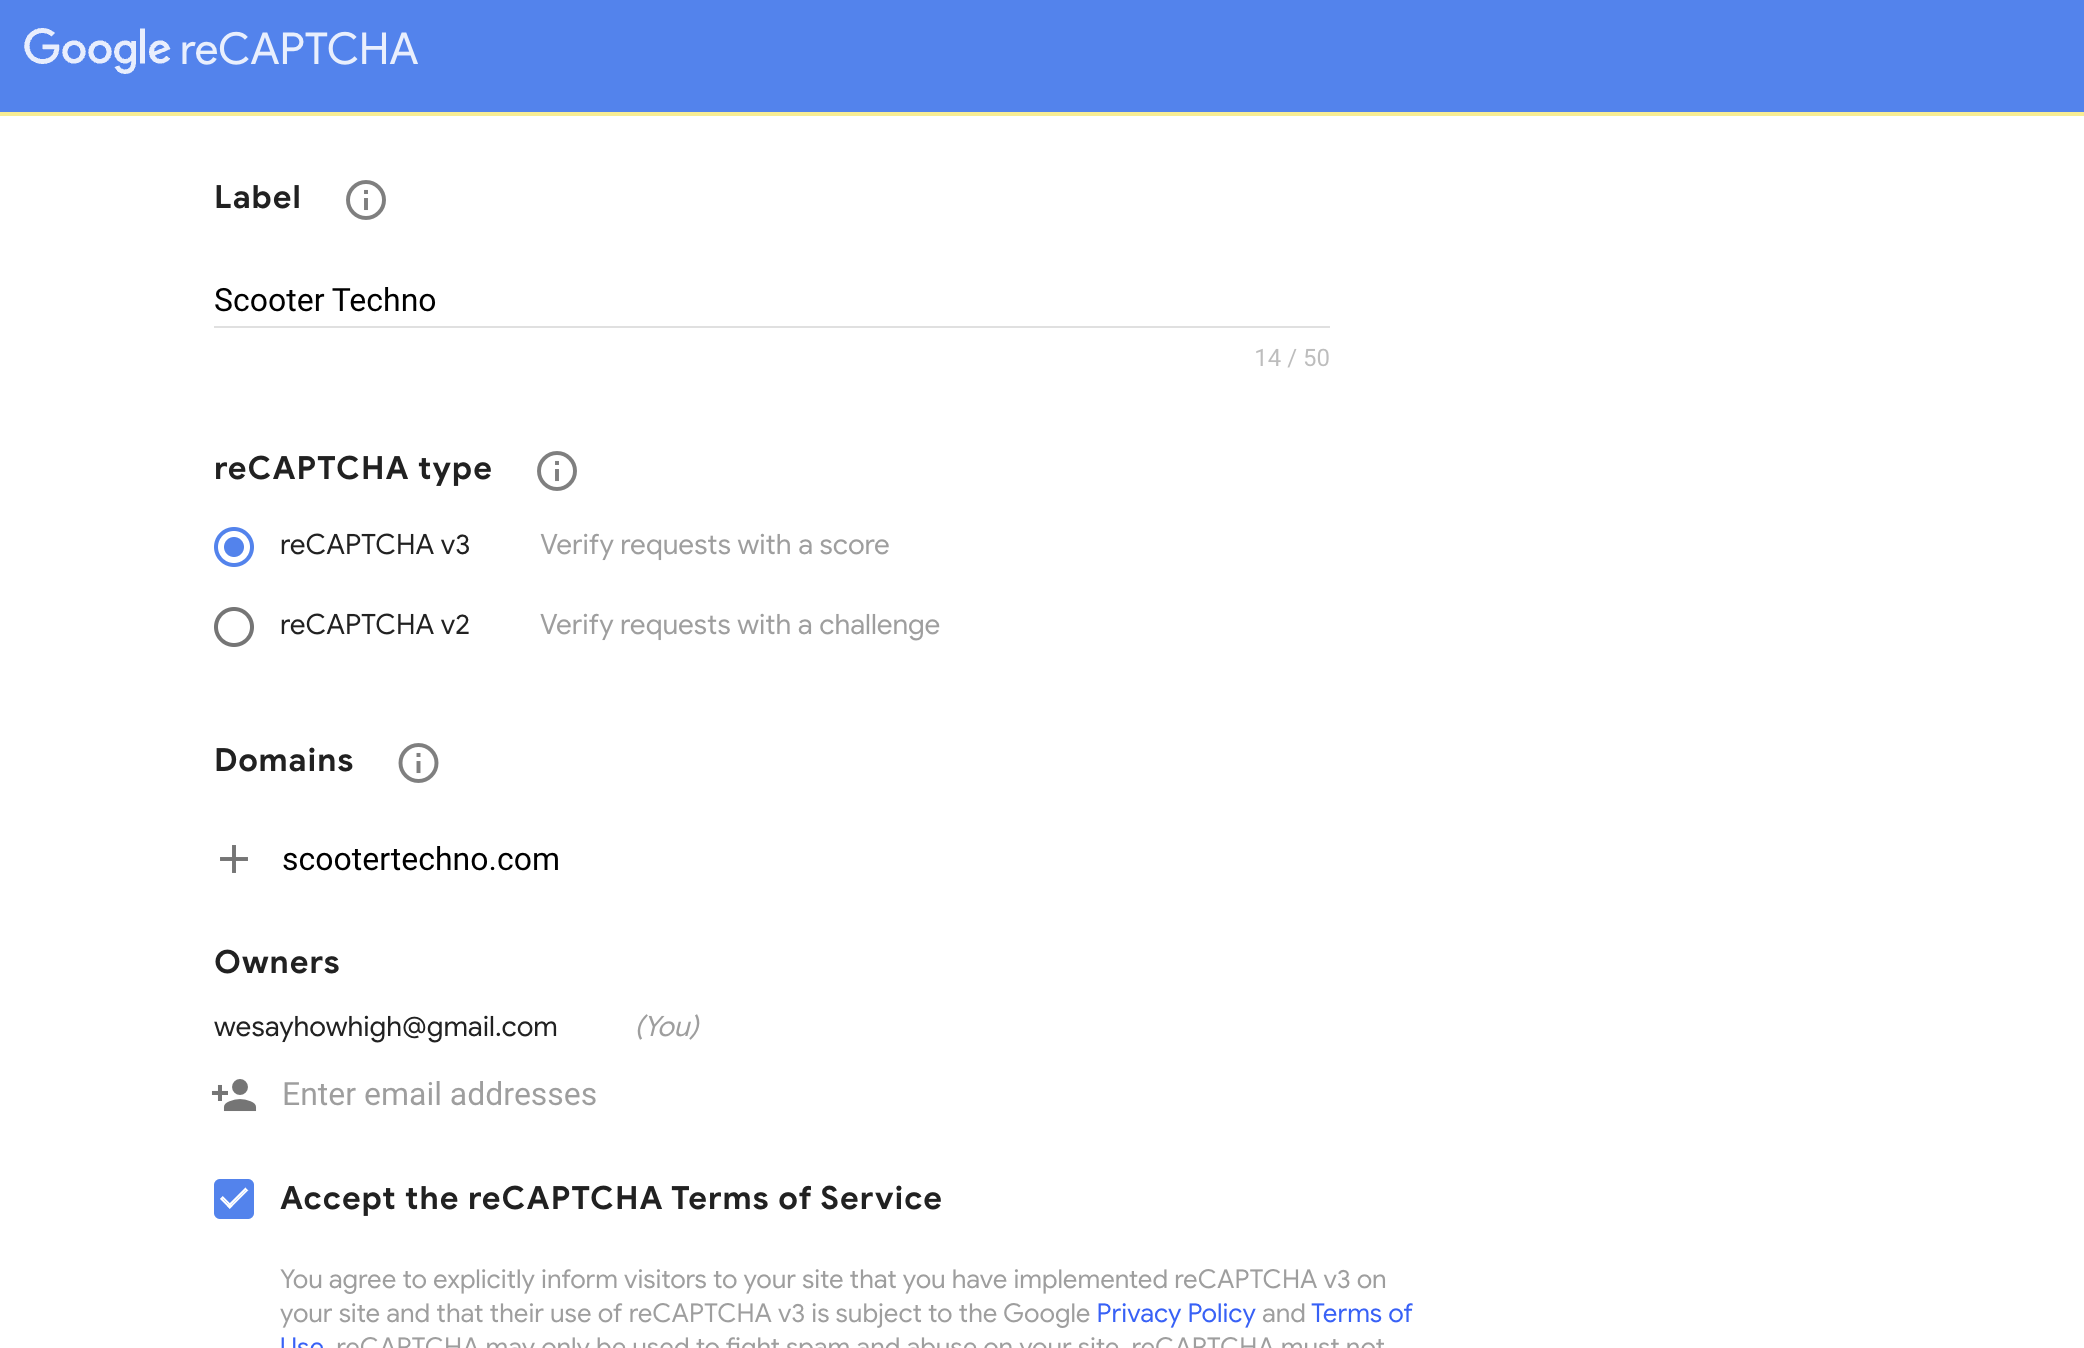Screen dimensions: 2084x1348
Task: Open the Label info tooltip icon
Action: [365, 200]
